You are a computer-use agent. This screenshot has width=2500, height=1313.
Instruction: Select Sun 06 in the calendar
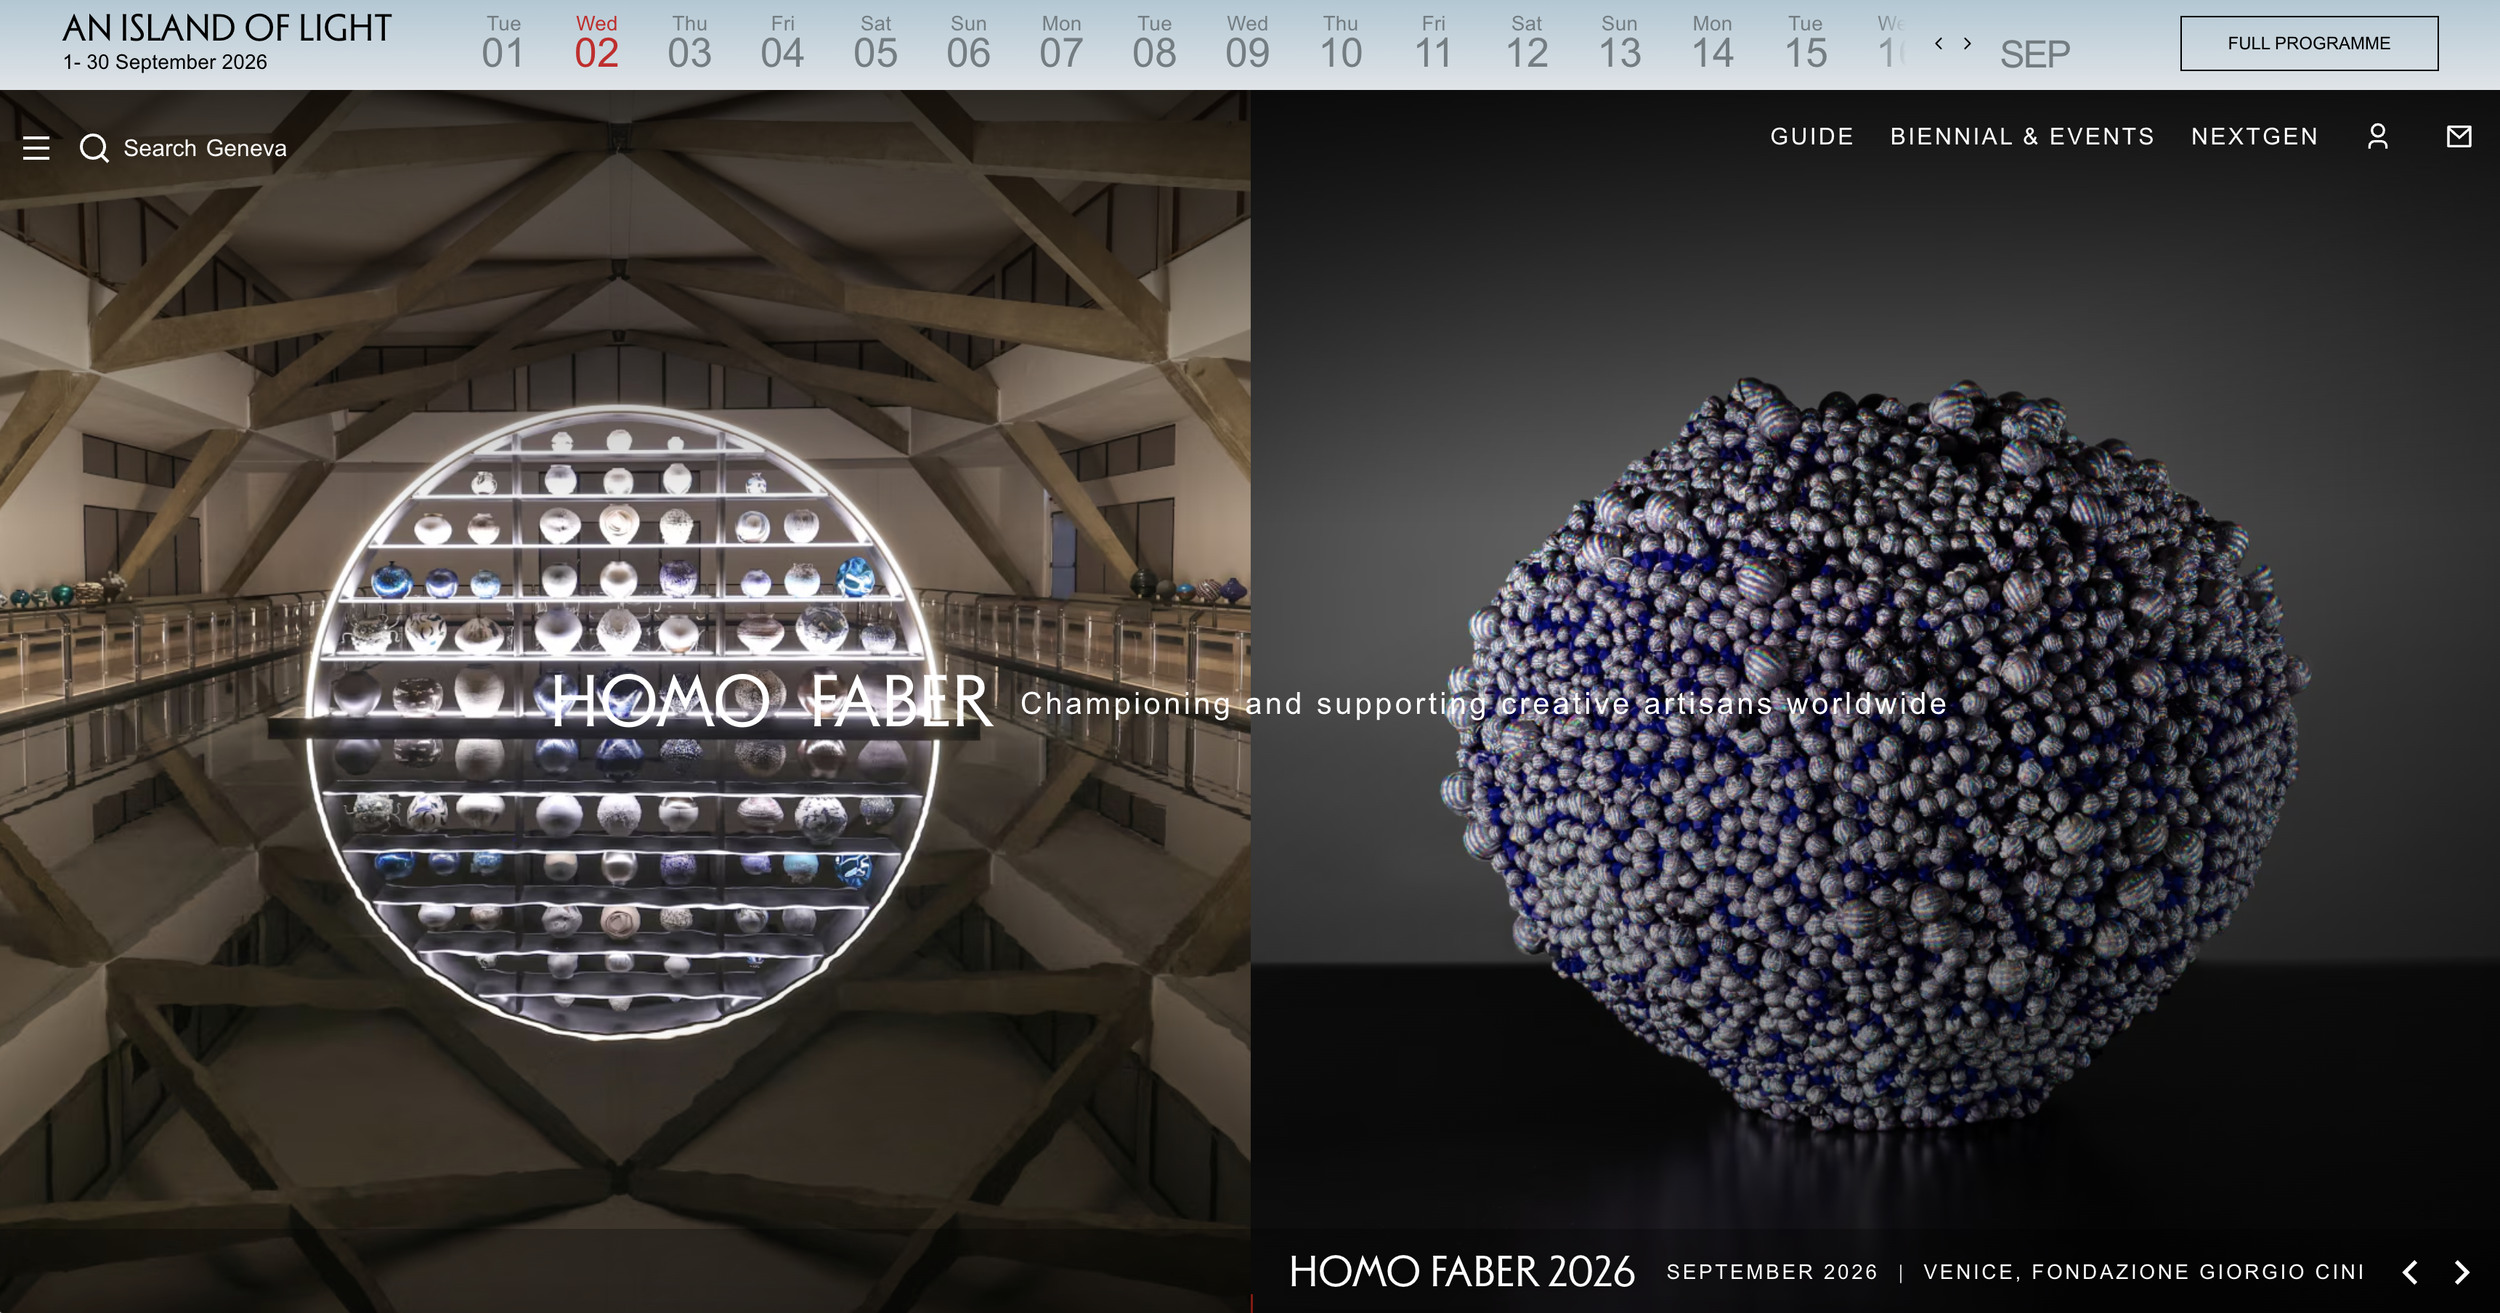(x=968, y=43)
